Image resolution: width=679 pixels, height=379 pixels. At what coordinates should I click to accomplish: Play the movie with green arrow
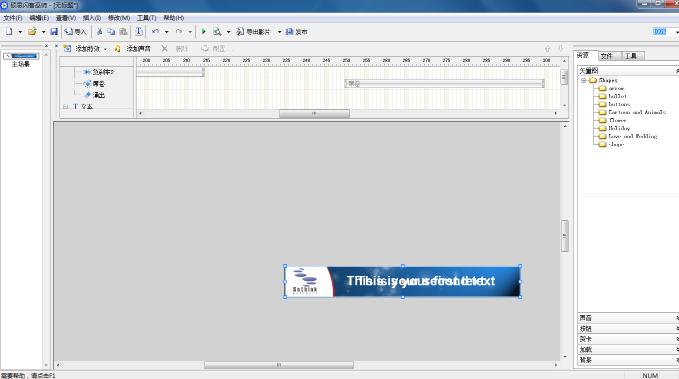204,32
